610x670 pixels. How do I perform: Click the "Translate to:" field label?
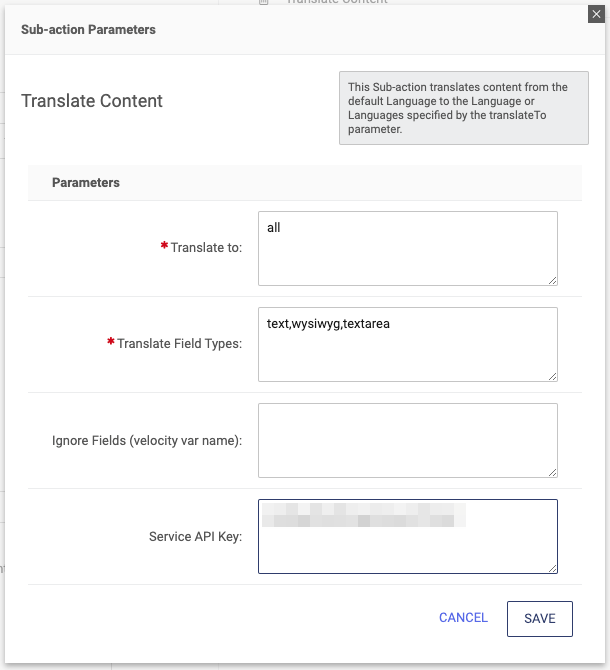point(206,248)
